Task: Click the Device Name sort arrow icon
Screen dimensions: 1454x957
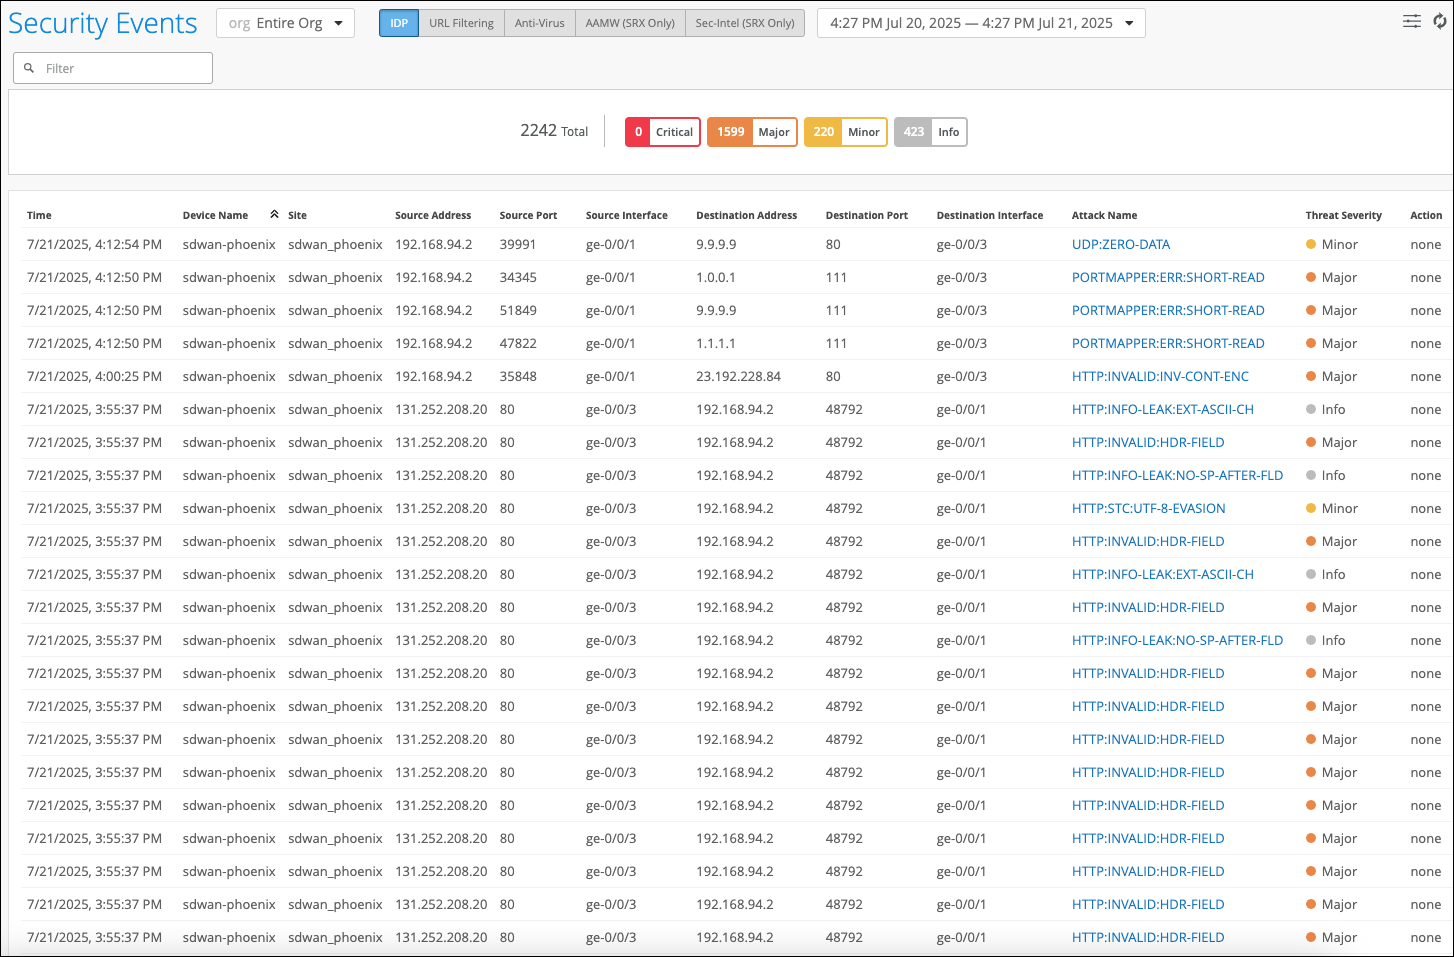Action: (274, 214)
